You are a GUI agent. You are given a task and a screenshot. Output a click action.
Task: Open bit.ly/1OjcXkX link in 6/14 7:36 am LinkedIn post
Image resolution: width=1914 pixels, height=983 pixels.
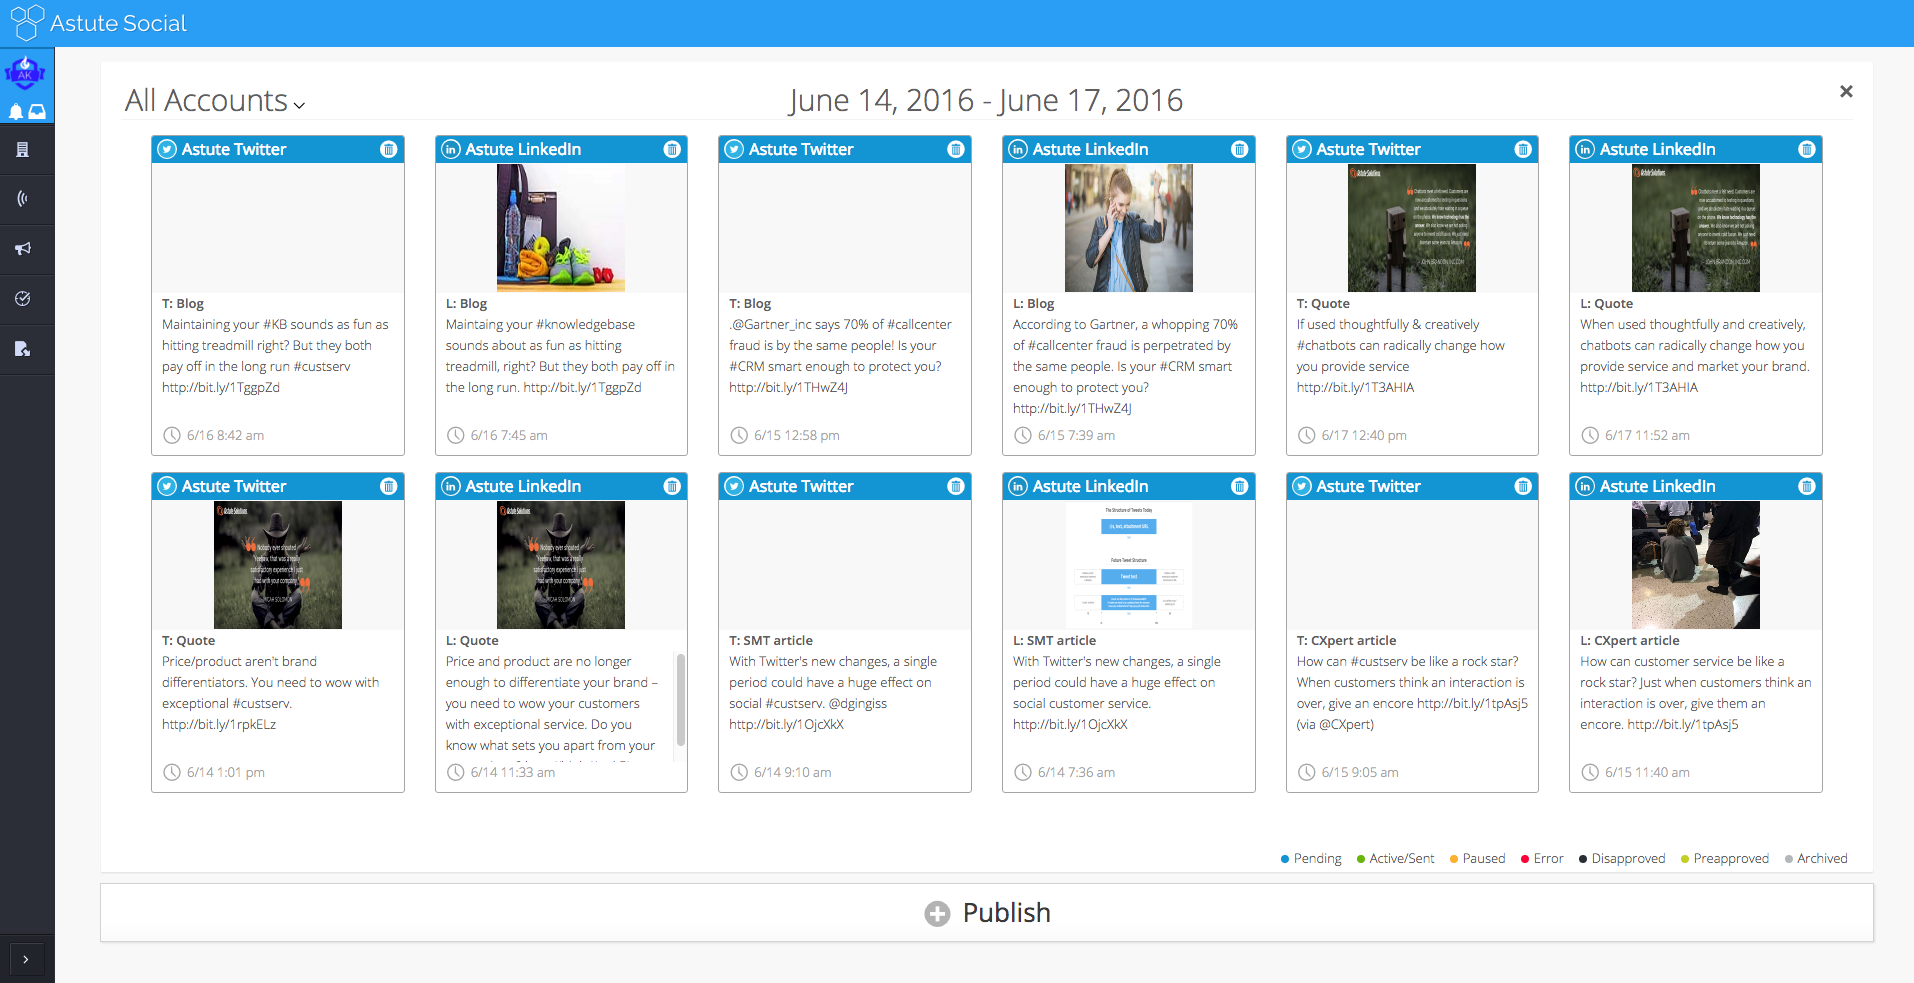(1070, 724)
